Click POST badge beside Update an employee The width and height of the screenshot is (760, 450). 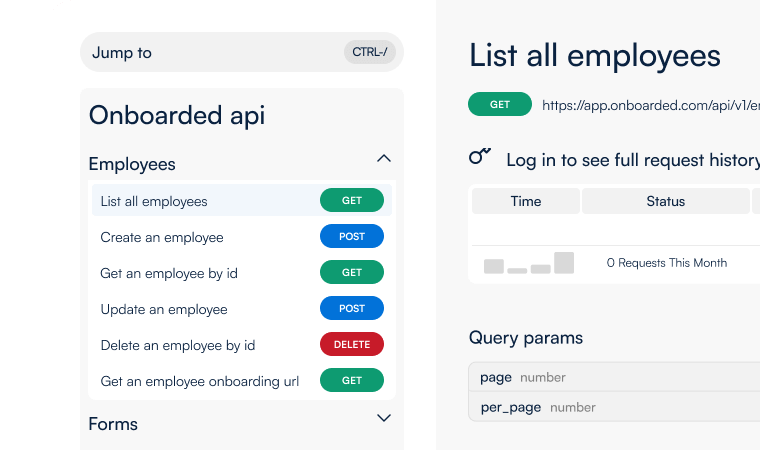click(352, 308)
